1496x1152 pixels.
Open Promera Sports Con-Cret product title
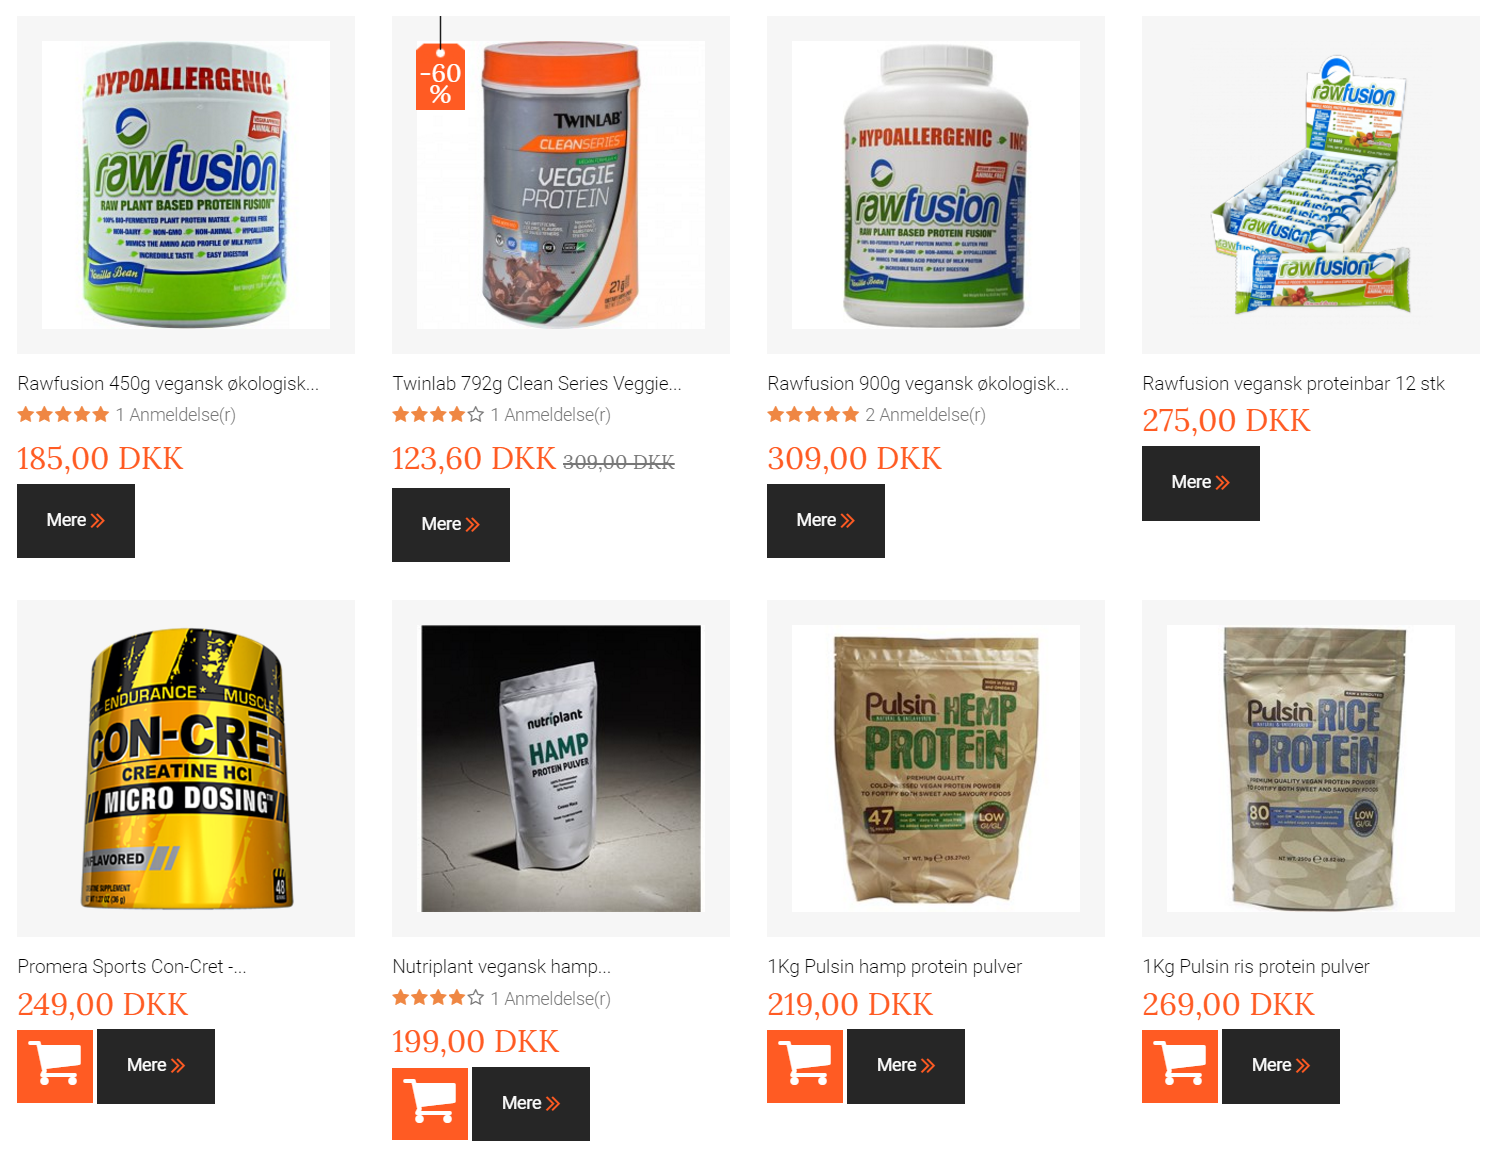pos(131,967)
